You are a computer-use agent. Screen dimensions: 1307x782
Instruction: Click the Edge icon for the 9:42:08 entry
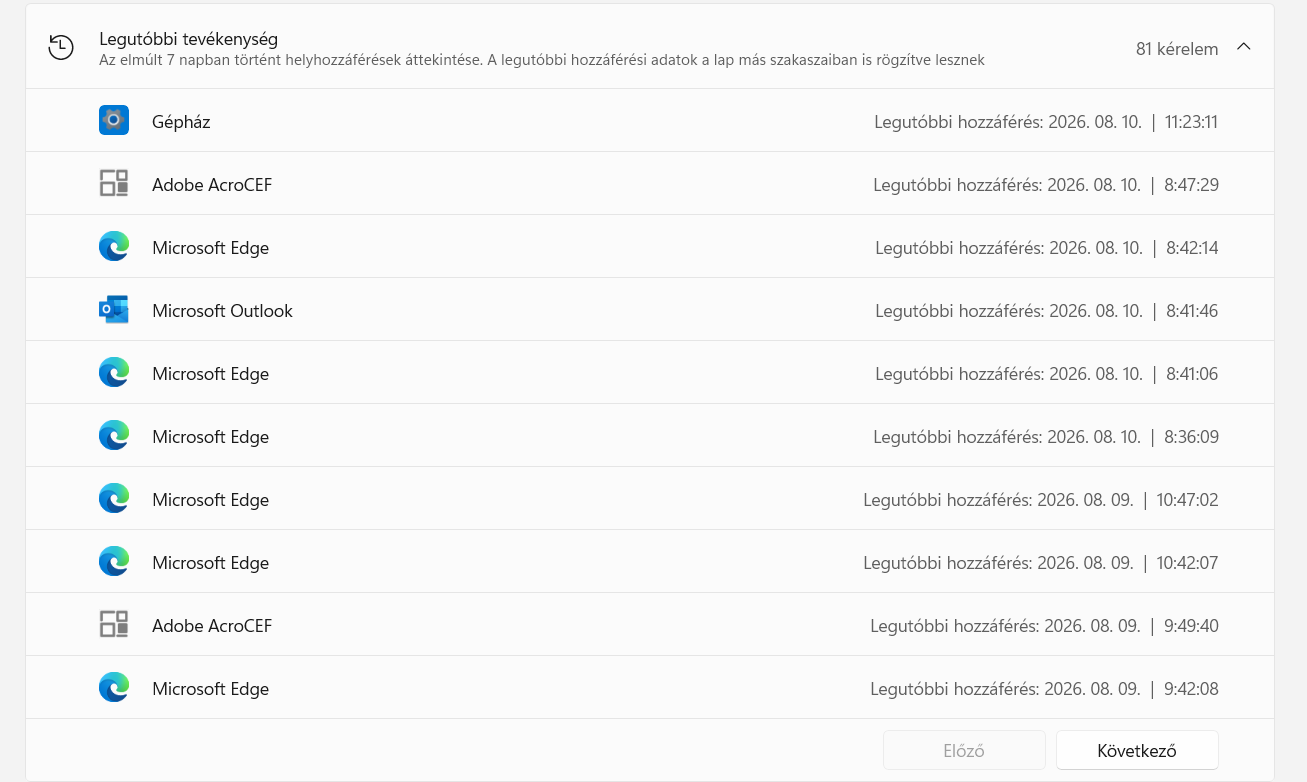point(114,688)
